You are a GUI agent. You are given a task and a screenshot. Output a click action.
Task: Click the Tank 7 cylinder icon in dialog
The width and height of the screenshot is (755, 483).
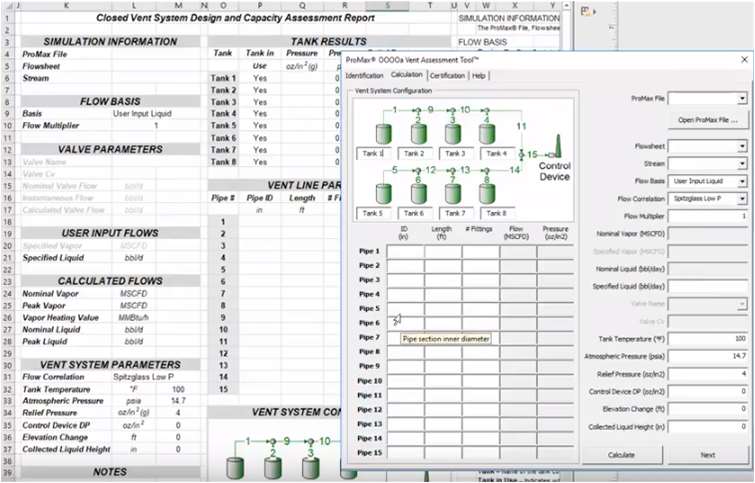pos(453,194)
